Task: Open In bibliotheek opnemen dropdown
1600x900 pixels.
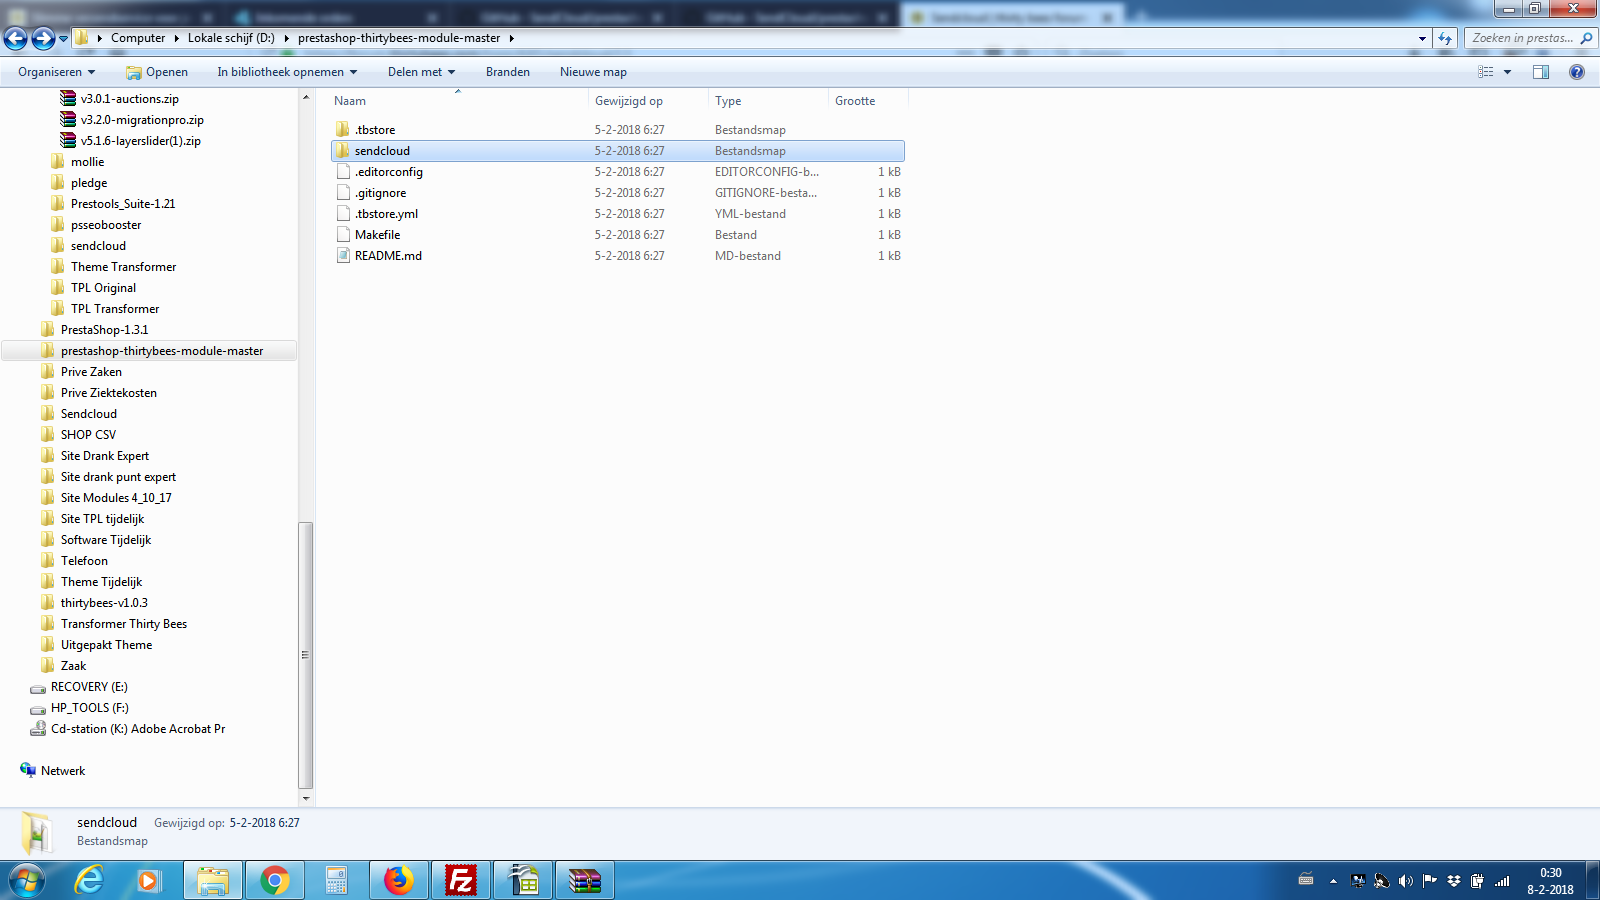Action: [287, 72]
